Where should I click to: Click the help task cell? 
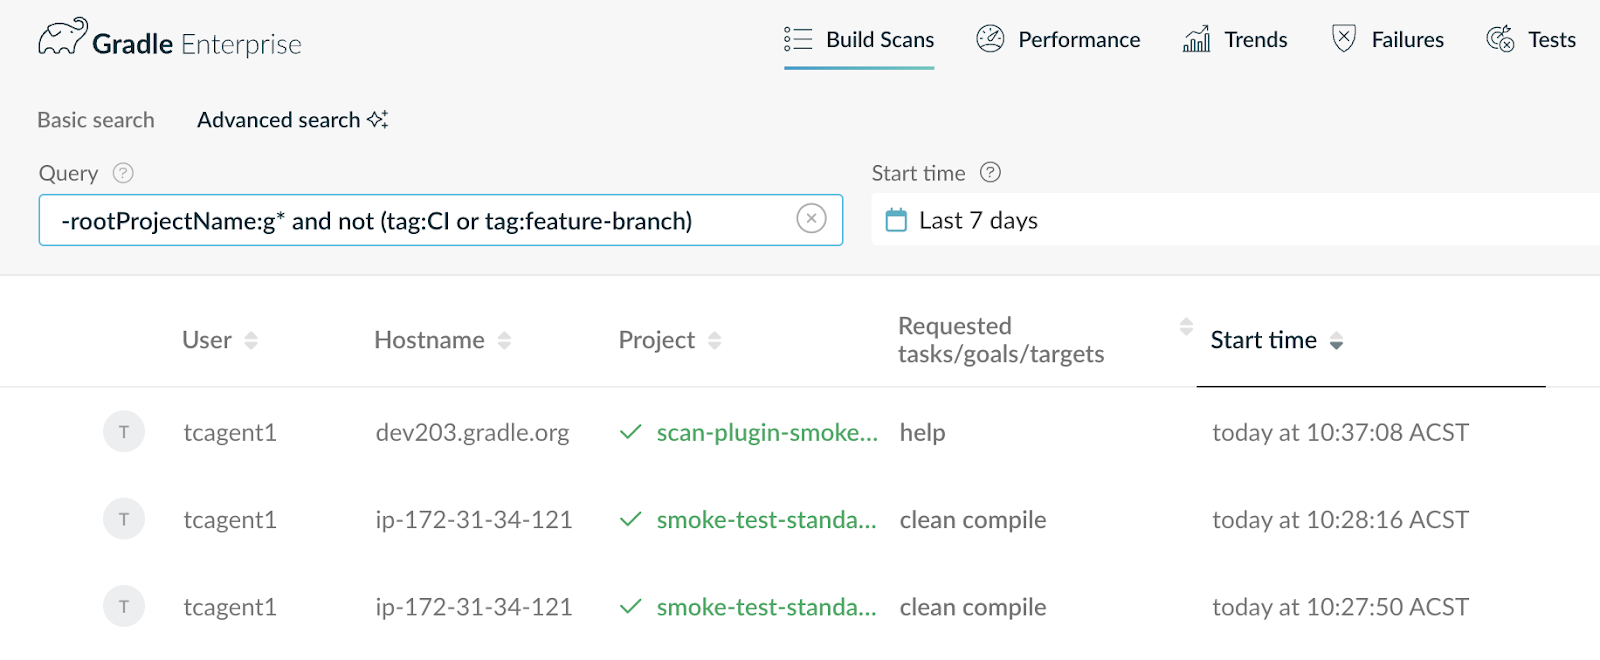(x=922, y=432)
